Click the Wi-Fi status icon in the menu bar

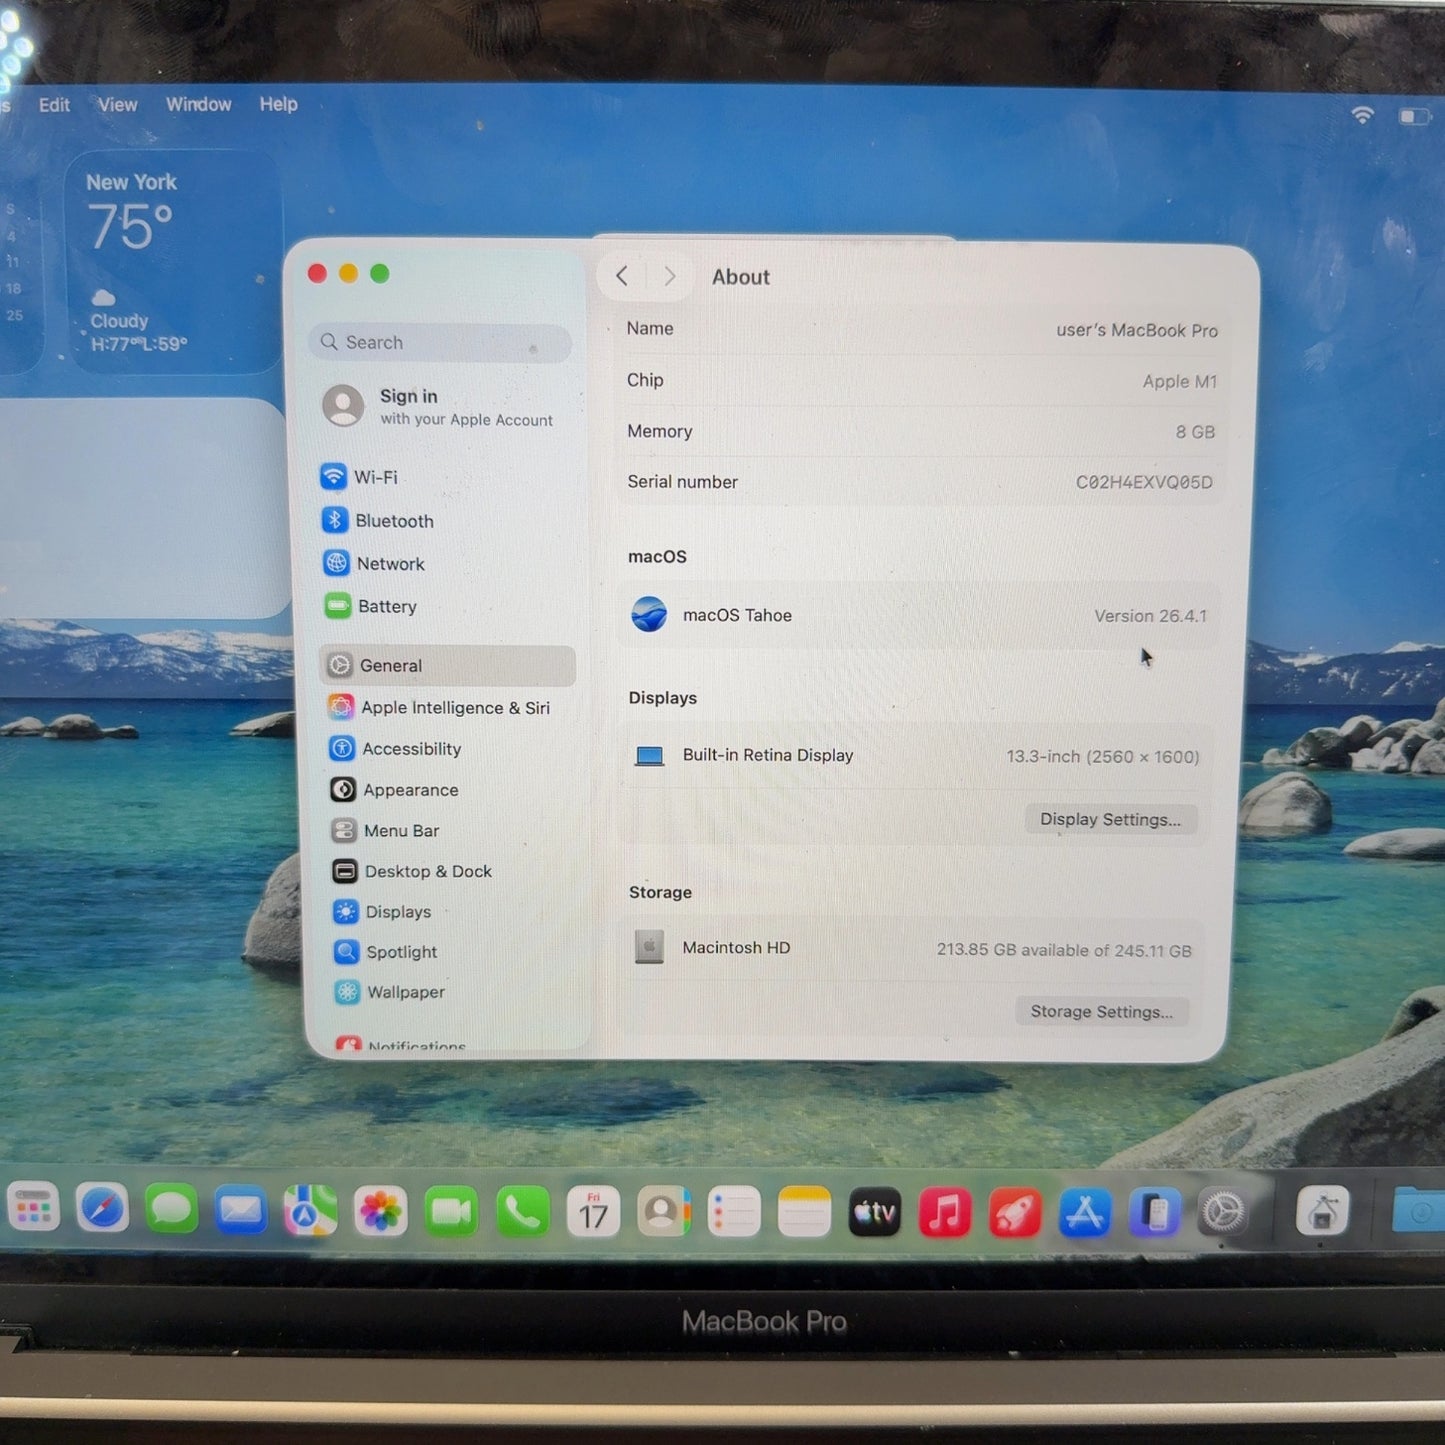click(1362, 115)
